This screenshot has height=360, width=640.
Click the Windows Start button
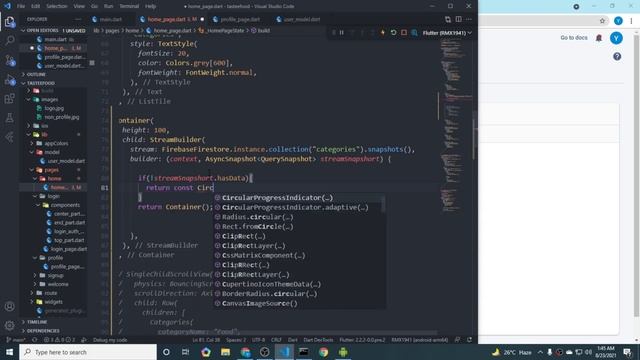click(x=9, y=352)
